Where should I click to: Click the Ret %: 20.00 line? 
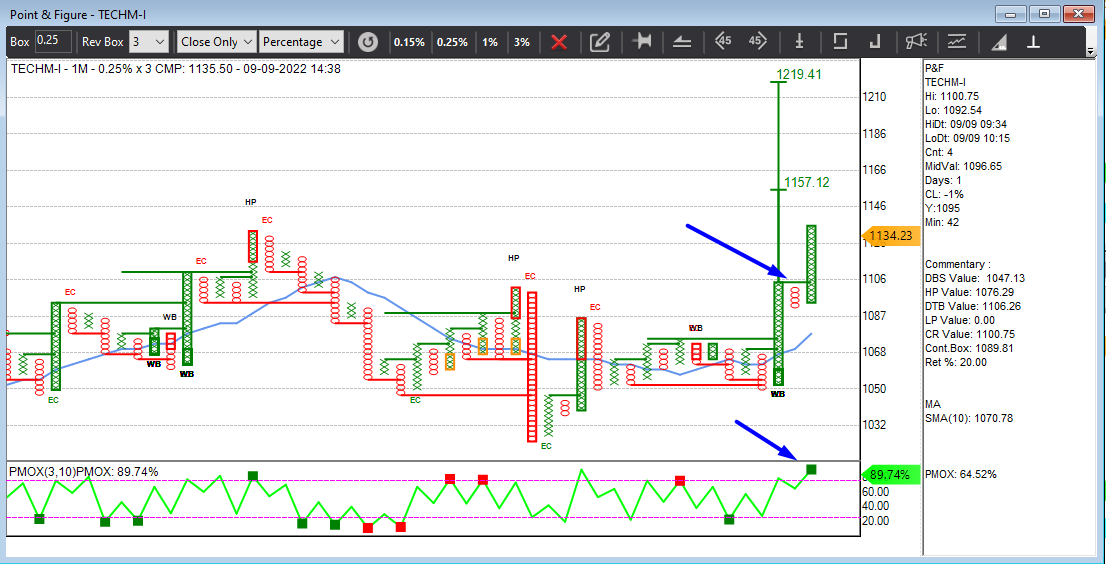956,362
